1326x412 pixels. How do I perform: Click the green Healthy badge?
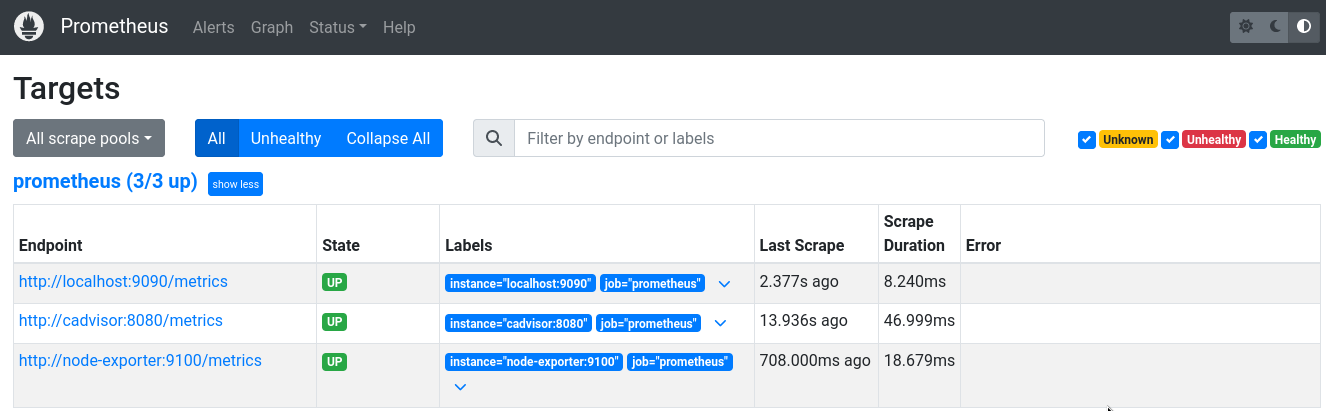[x=1295, y=139]
